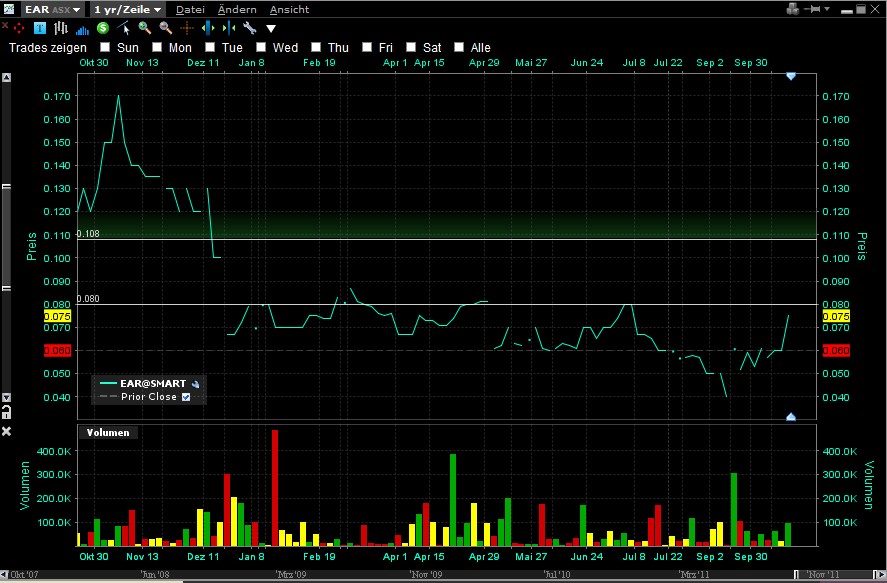Click the Volumen panel label
This screenshot has height=583, width=887.
click(107, 432)
